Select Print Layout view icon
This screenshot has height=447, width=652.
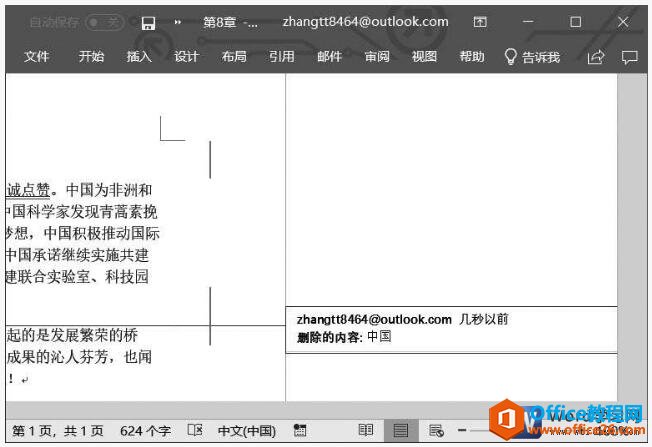[x=401, y=430]
